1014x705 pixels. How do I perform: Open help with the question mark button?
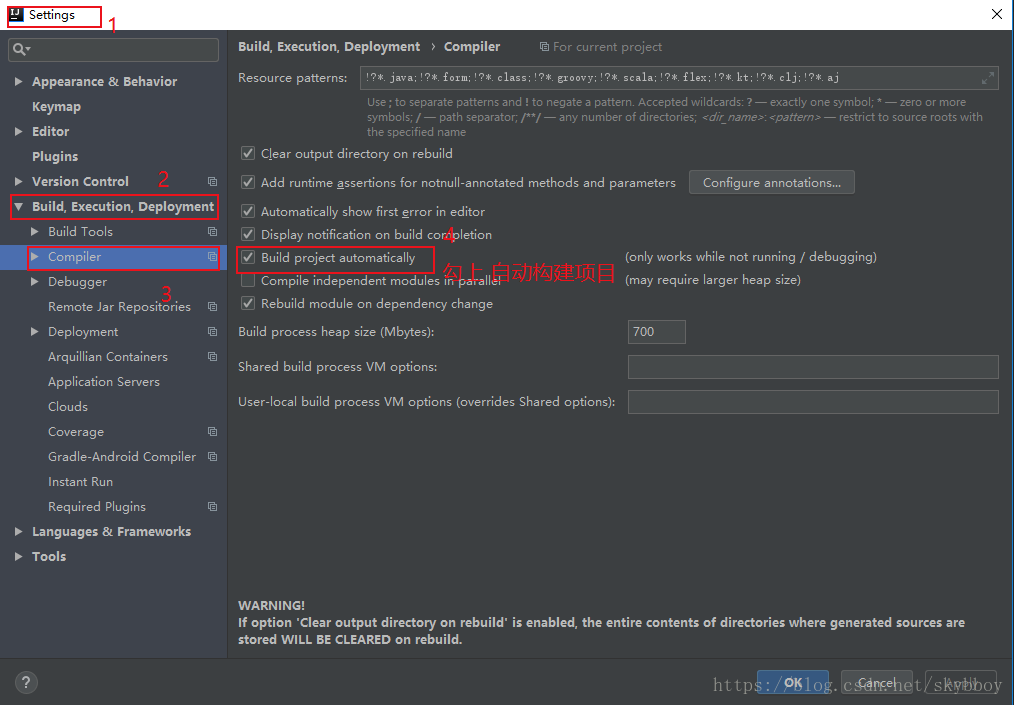pos(26,682)
